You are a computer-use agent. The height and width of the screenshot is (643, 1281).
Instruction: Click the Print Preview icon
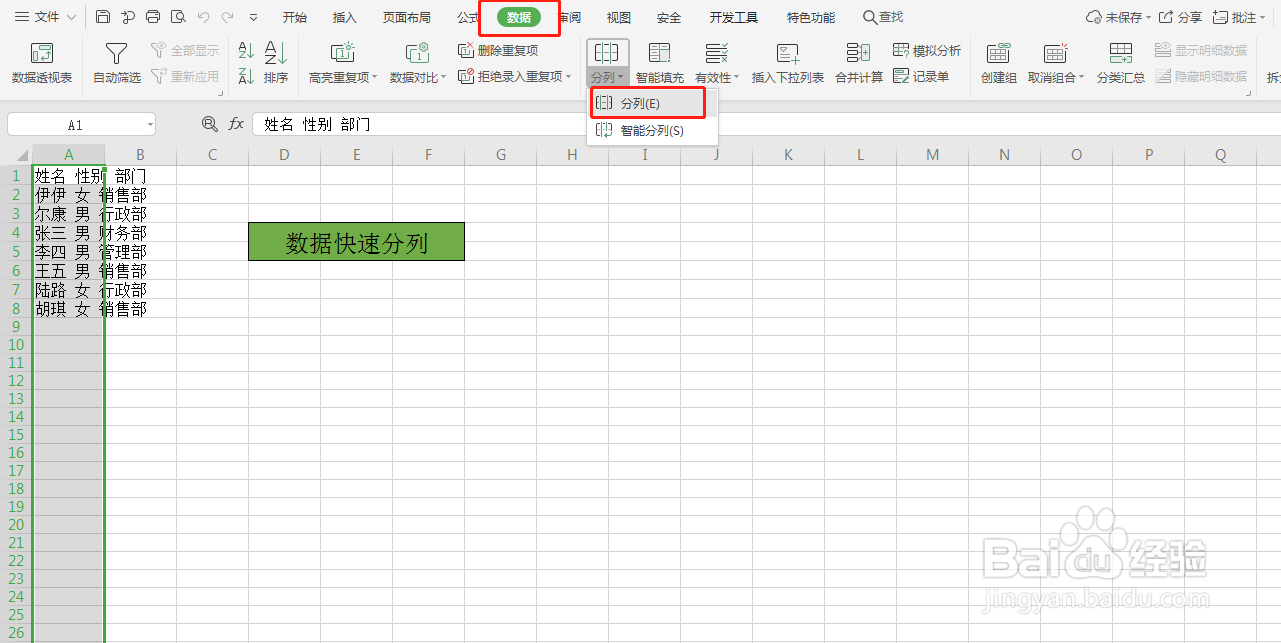(x=177, y=17)
